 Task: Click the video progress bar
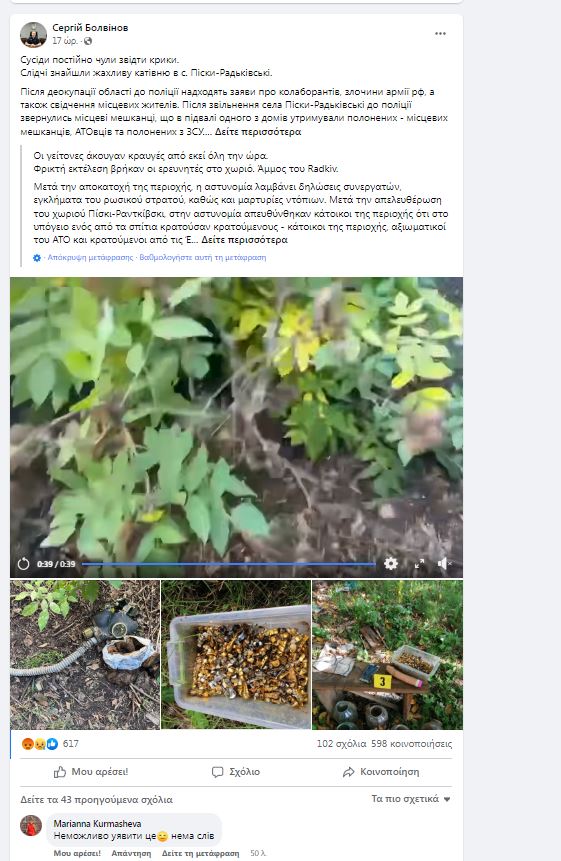tap(228, 564)
